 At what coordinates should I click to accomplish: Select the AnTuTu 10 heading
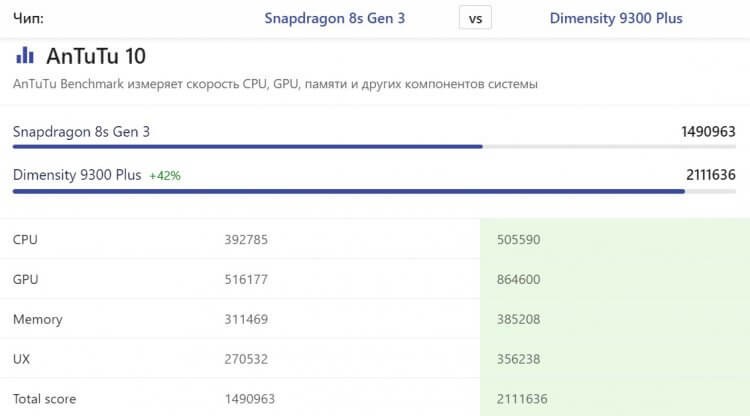96,56
